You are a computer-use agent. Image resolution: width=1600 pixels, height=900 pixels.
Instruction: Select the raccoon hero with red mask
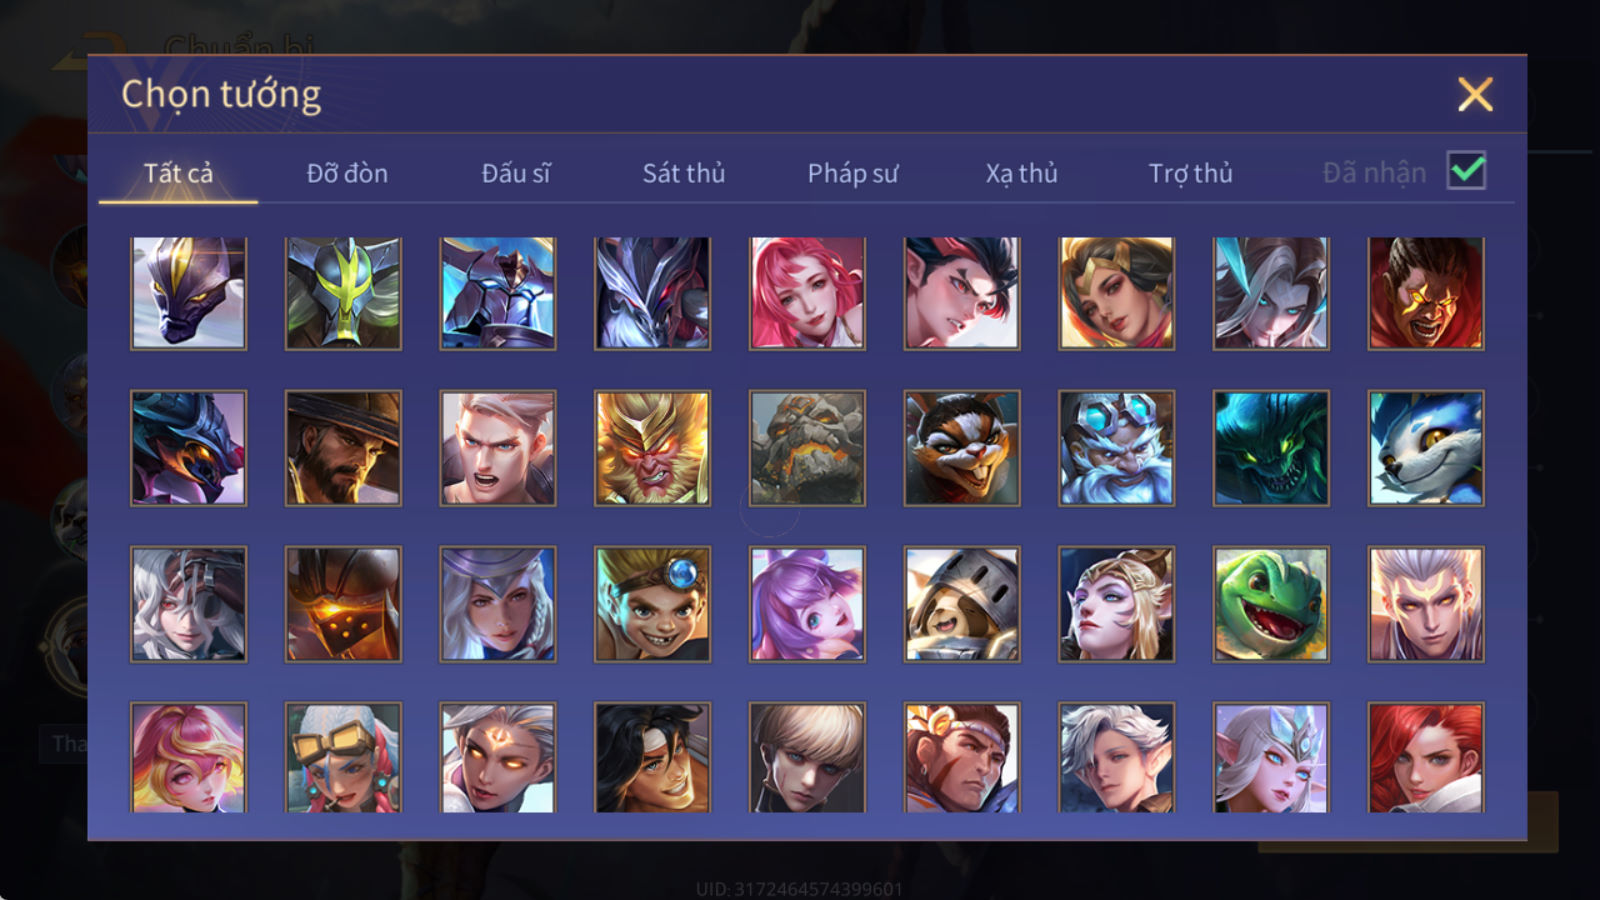click(962, 448)
